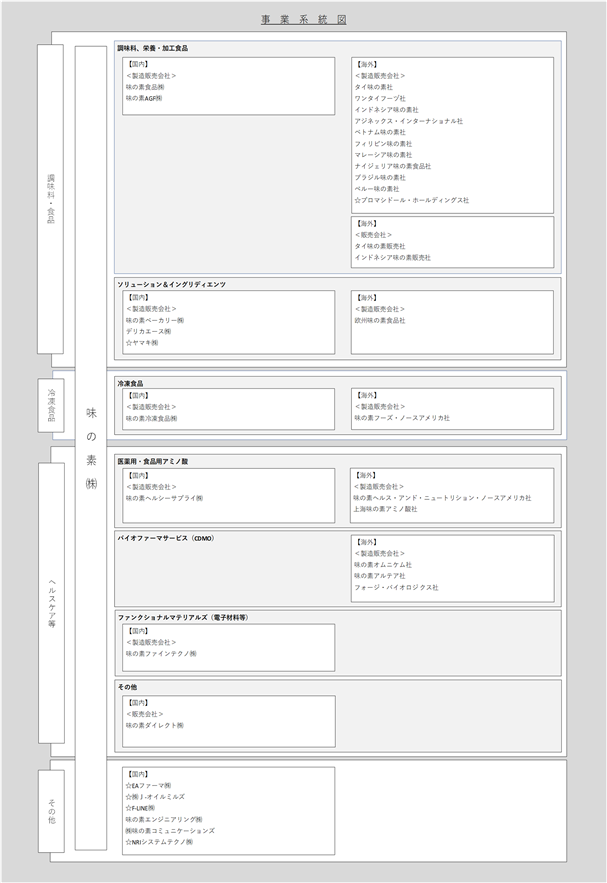607x883 pixels.
Task: Click the entry 味の素エンジニアリング㈱
Action: pos(164,819)
